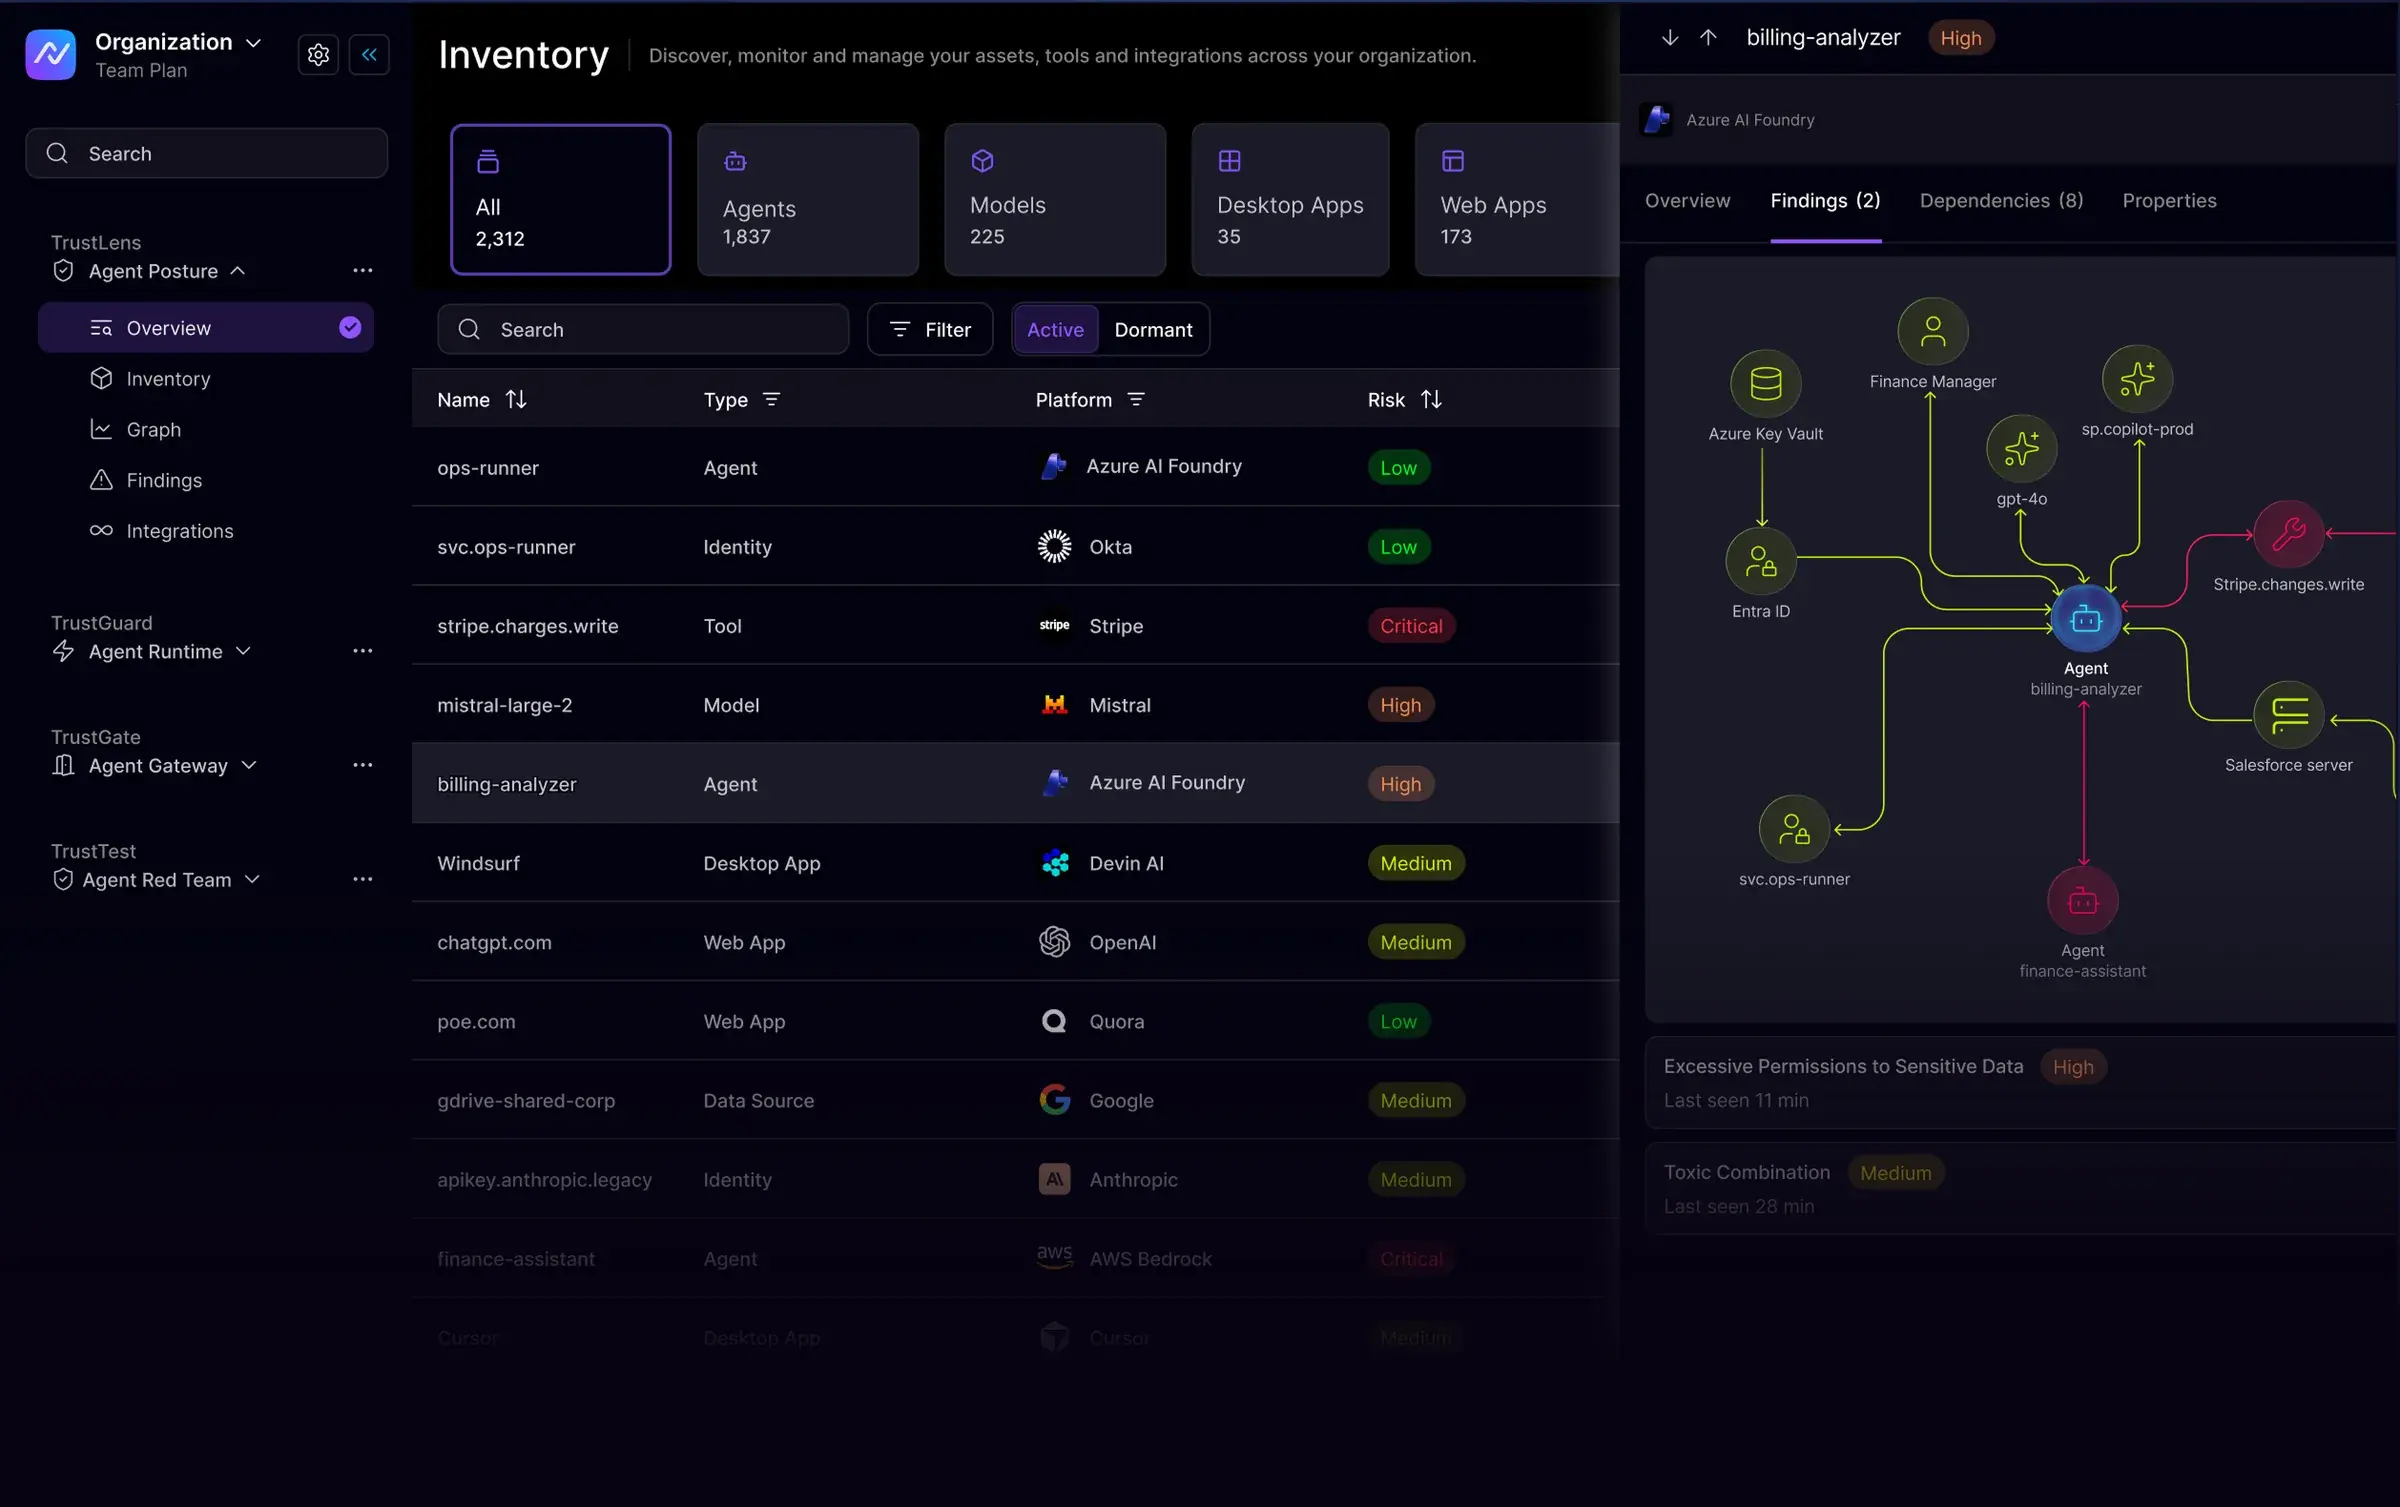Select Salesforce server node in graph
The image size is (2400, 1507).
[x=2288, y=715]
